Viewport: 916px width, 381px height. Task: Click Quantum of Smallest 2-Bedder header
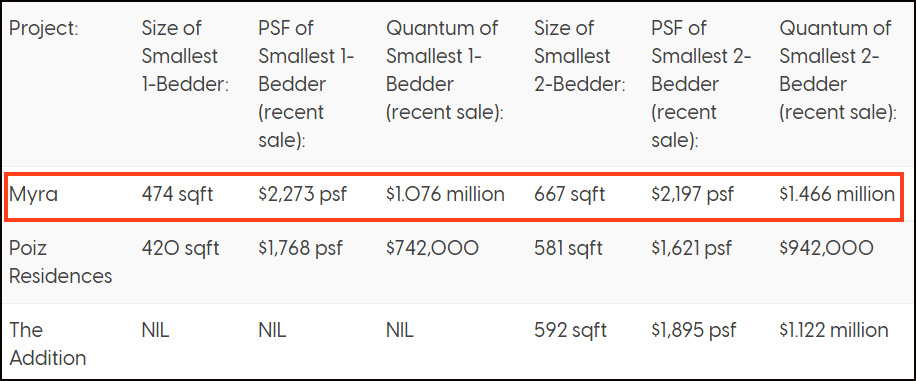(x=838, y=70)
